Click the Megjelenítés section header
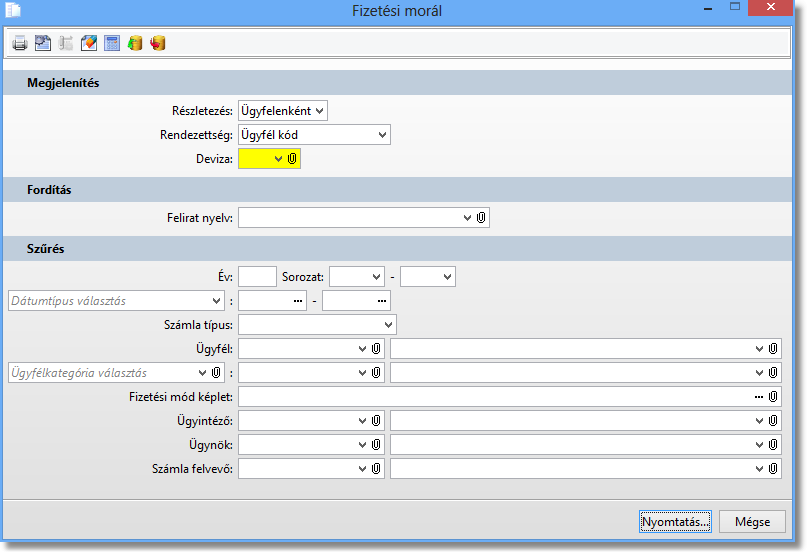 click(397, 83)
